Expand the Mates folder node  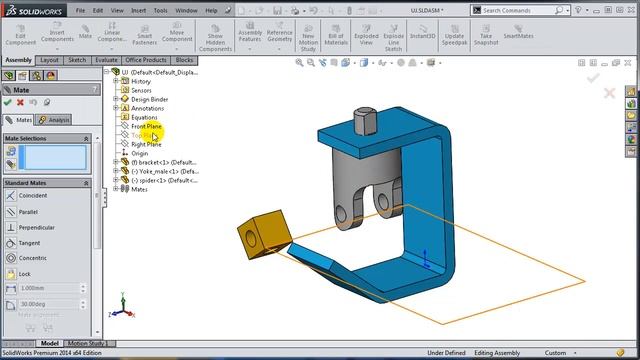coord(116,189)
